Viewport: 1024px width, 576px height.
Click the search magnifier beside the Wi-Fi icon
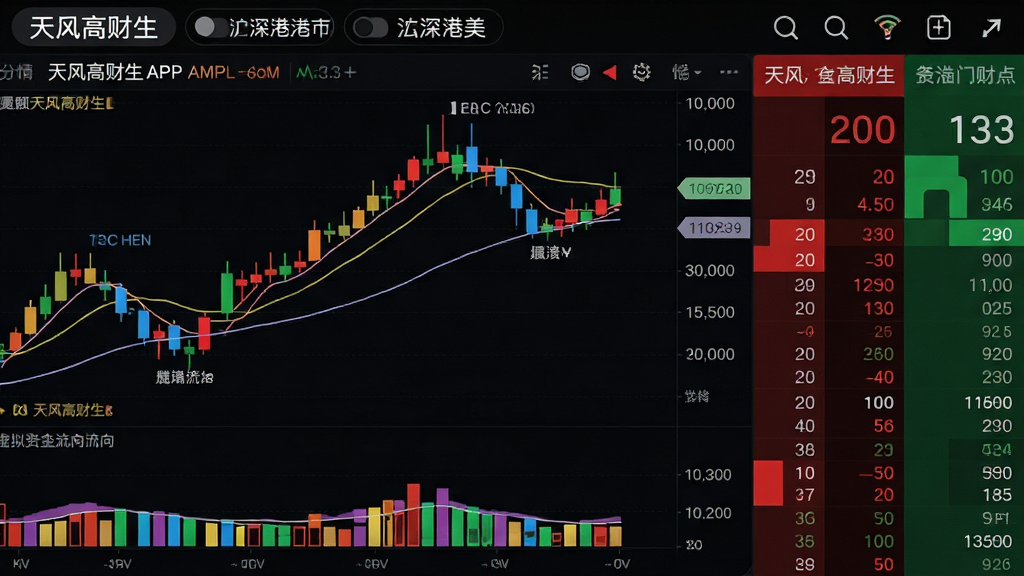tap(836, 28)
